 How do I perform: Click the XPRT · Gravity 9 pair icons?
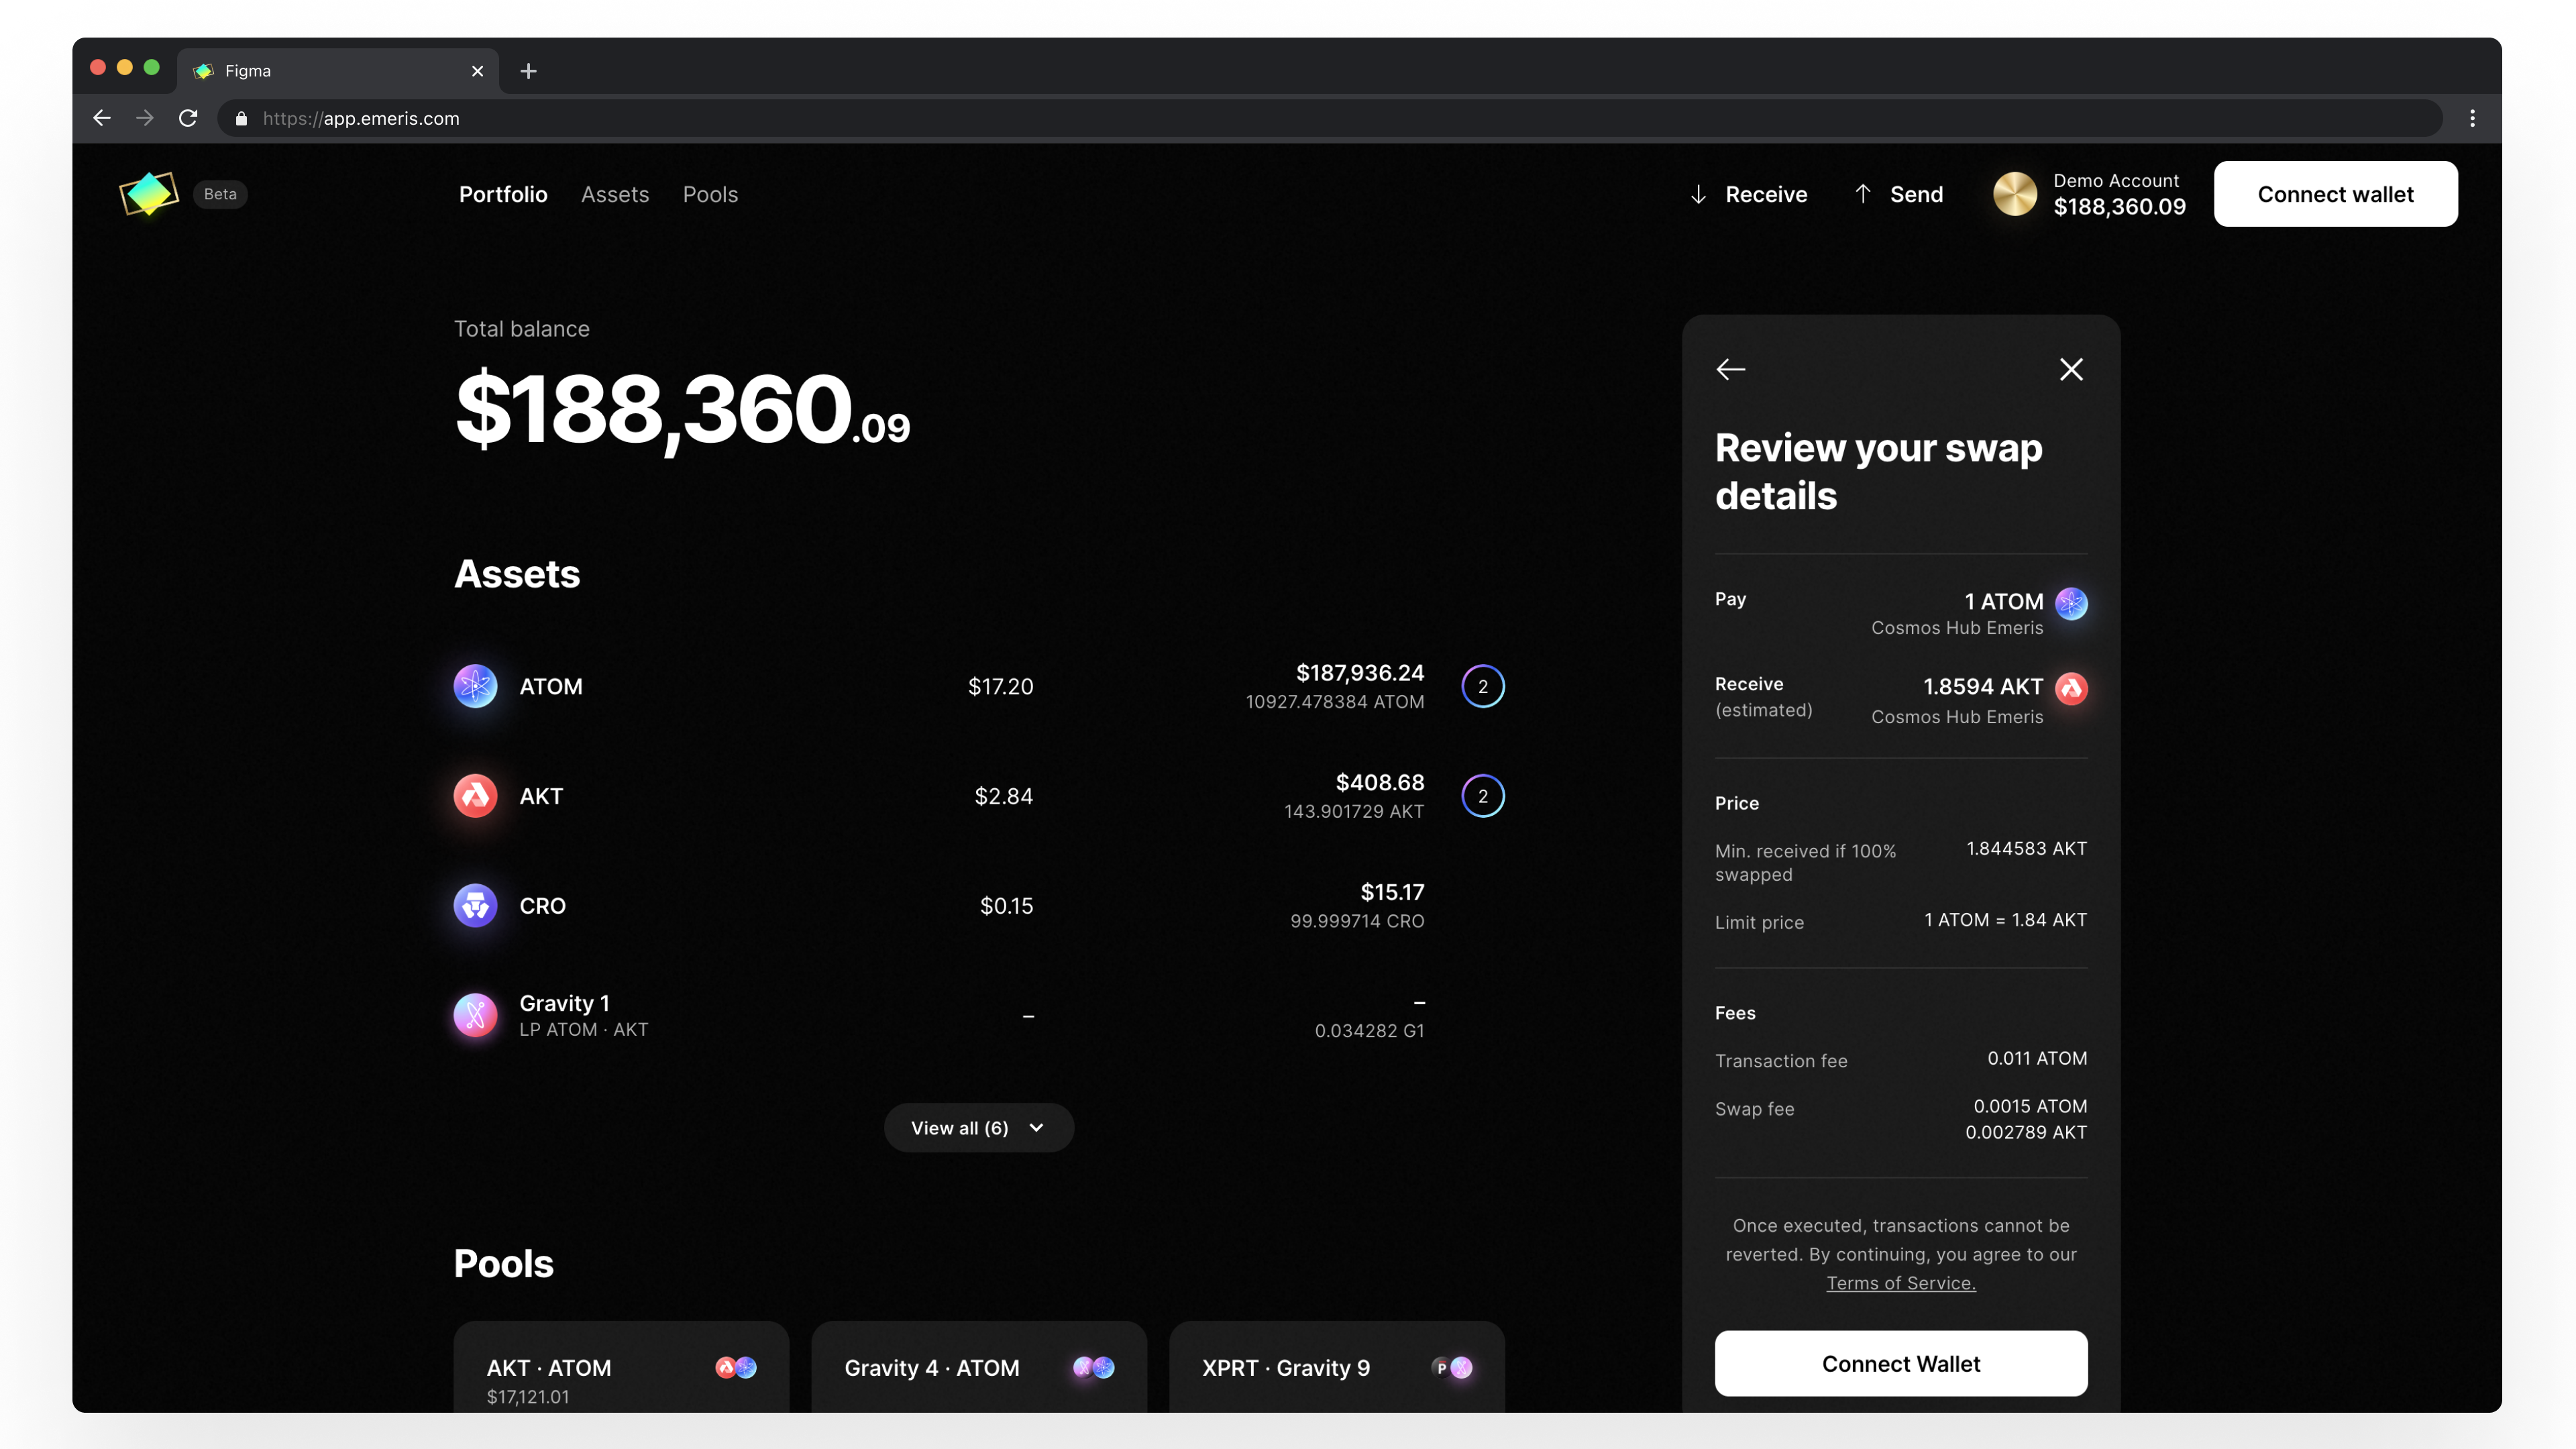click(x=1452, y=1367)
